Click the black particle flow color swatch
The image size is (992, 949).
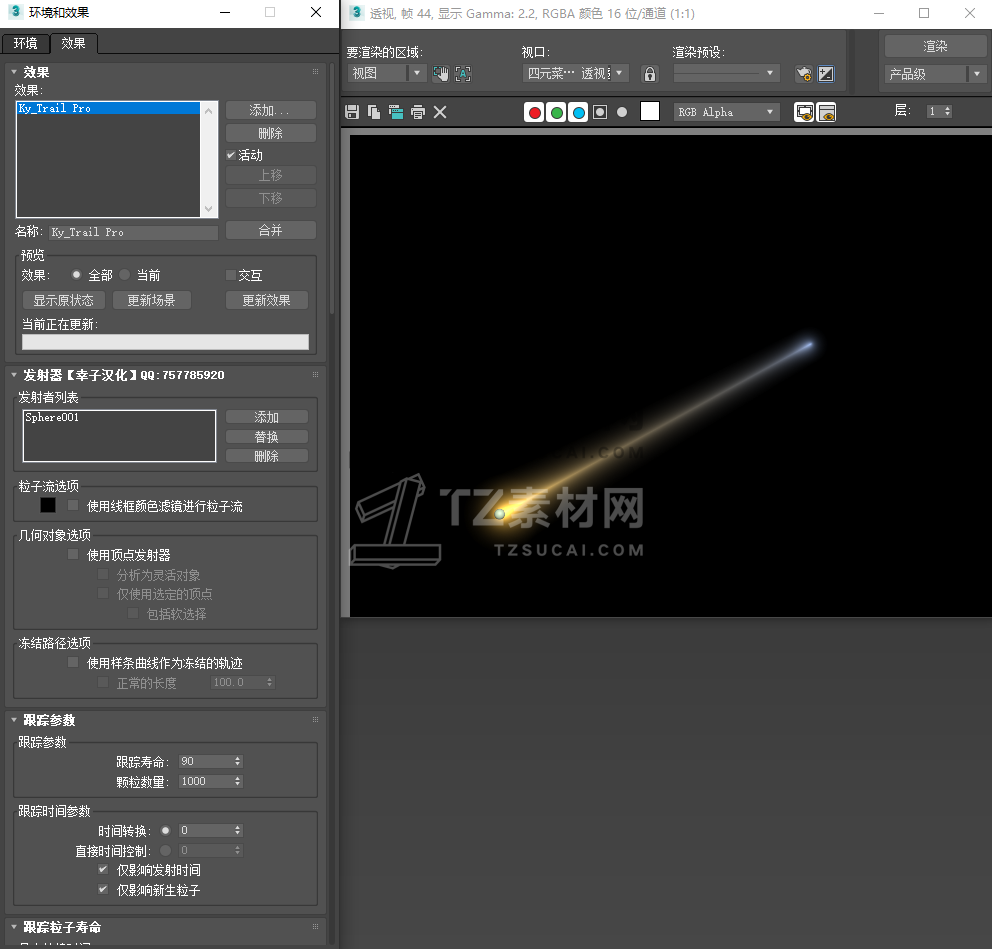pyautogui.click(x=48, y=506)
